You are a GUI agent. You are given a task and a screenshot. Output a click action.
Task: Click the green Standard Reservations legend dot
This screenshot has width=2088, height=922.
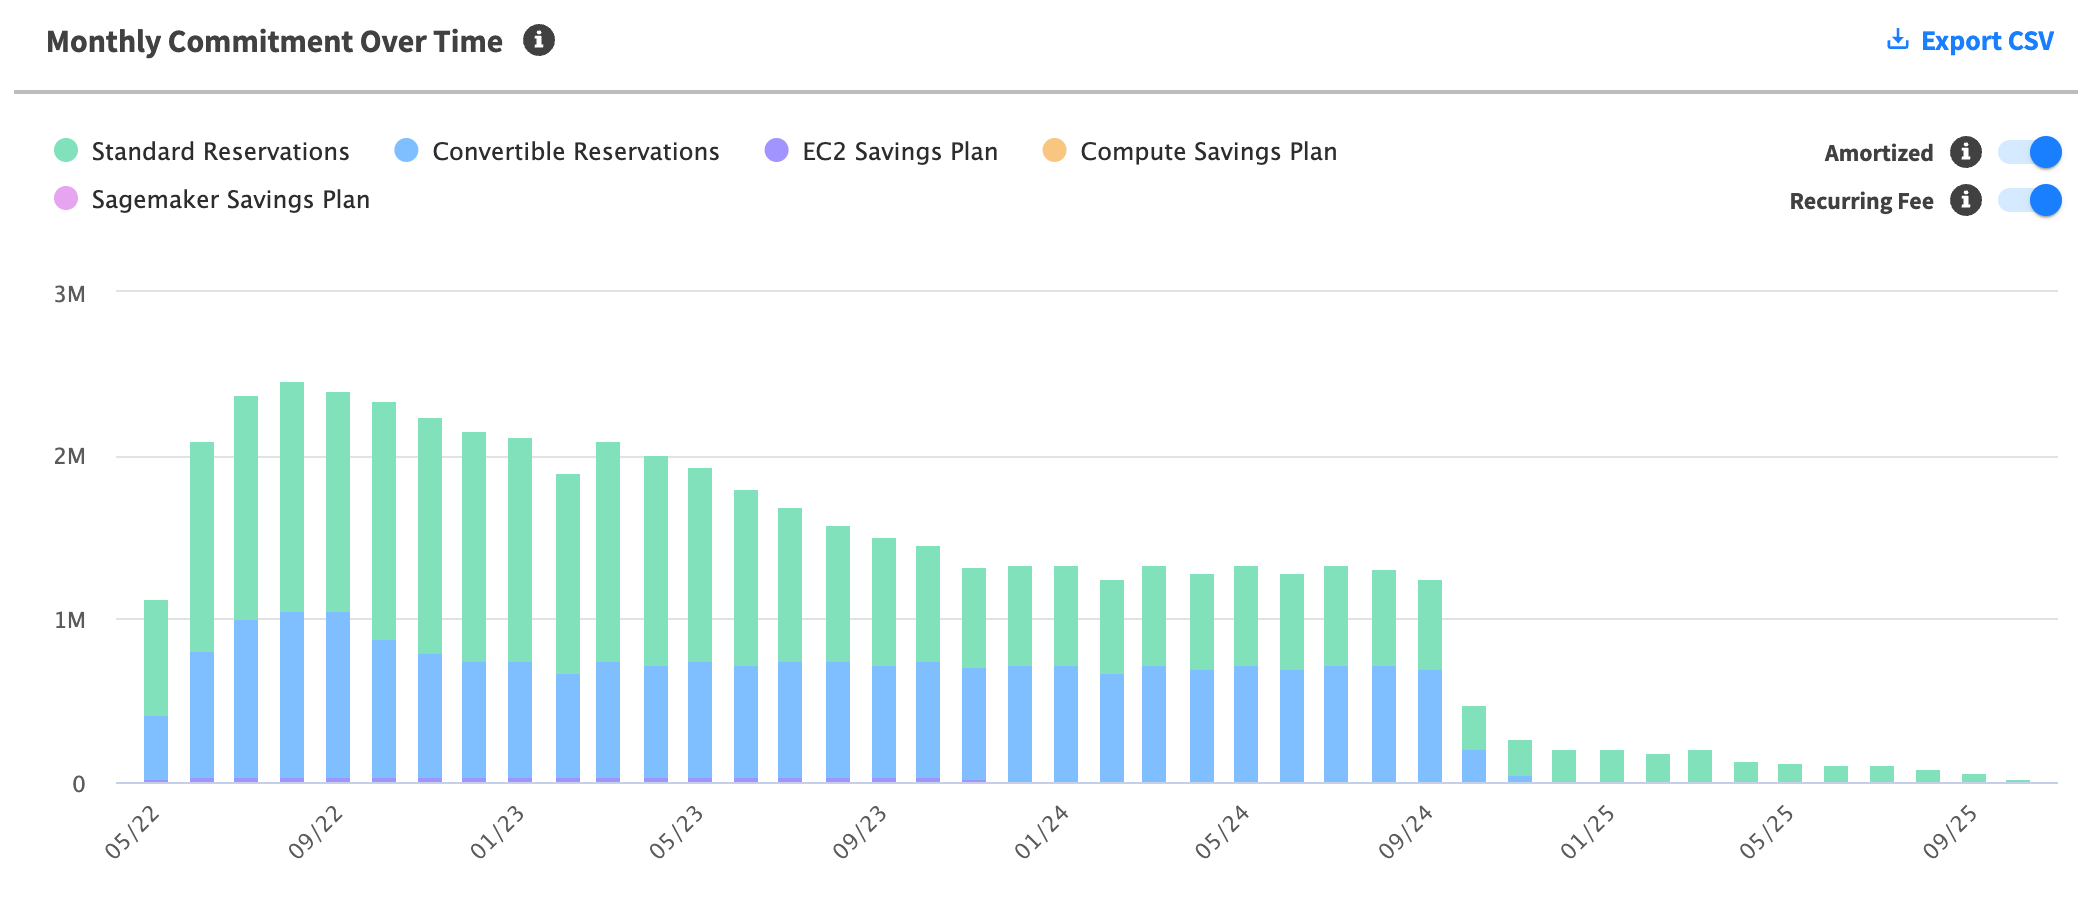coord(66,151)
